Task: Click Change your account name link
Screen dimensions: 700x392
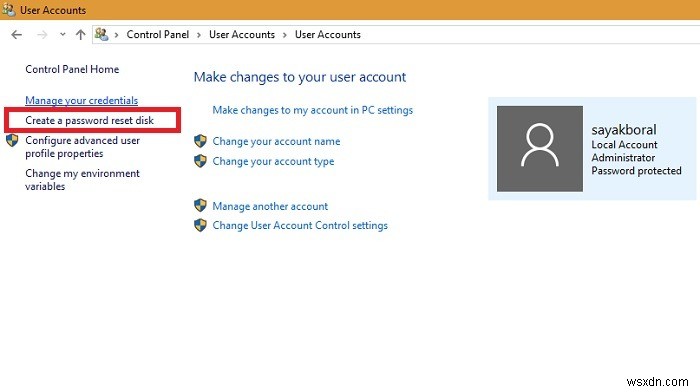Action: click(276, 141)
